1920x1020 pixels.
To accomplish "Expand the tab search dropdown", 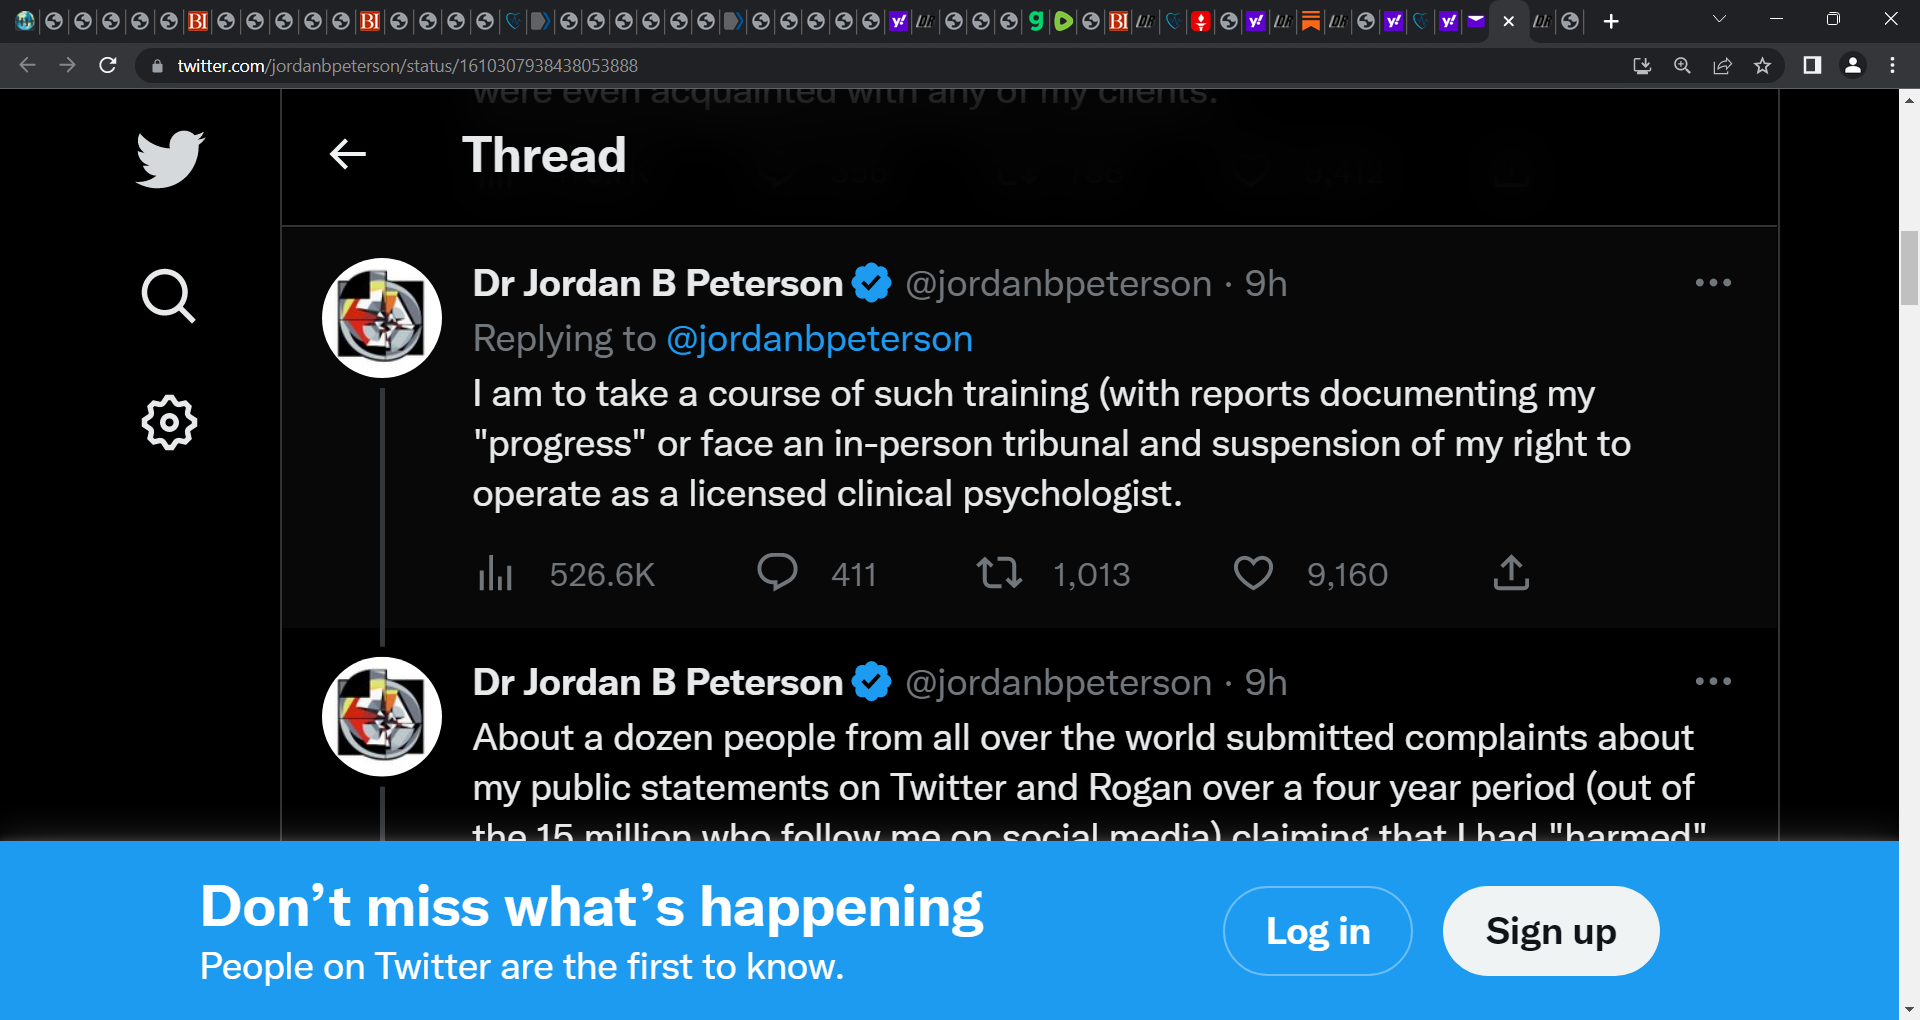I will coord(1719,19).
